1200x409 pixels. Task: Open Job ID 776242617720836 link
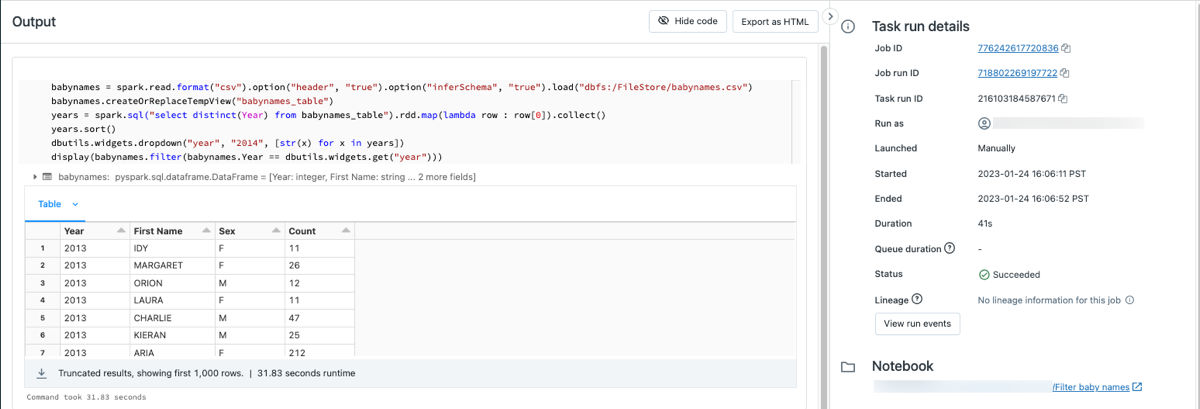click(x=1017, y=48)
